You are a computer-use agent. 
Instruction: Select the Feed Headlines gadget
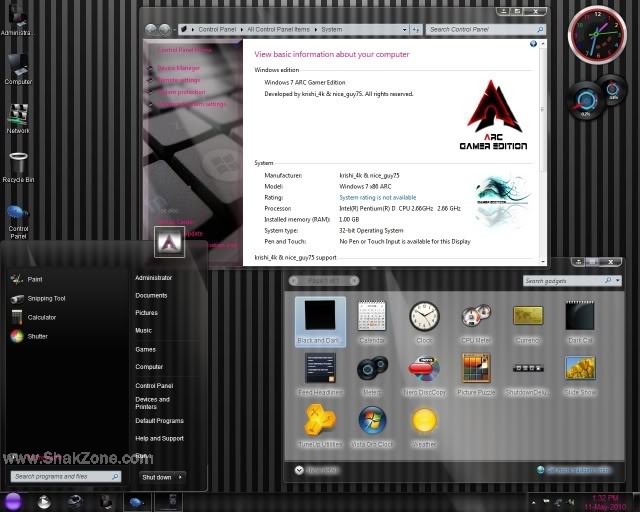320,374
